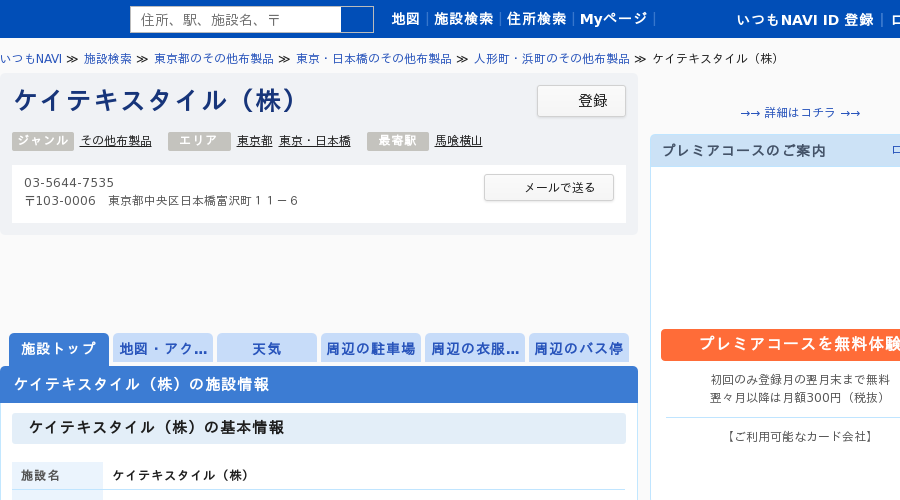Click the 登録 button
This screenshot has height=500, width=900.
(581, 101)
